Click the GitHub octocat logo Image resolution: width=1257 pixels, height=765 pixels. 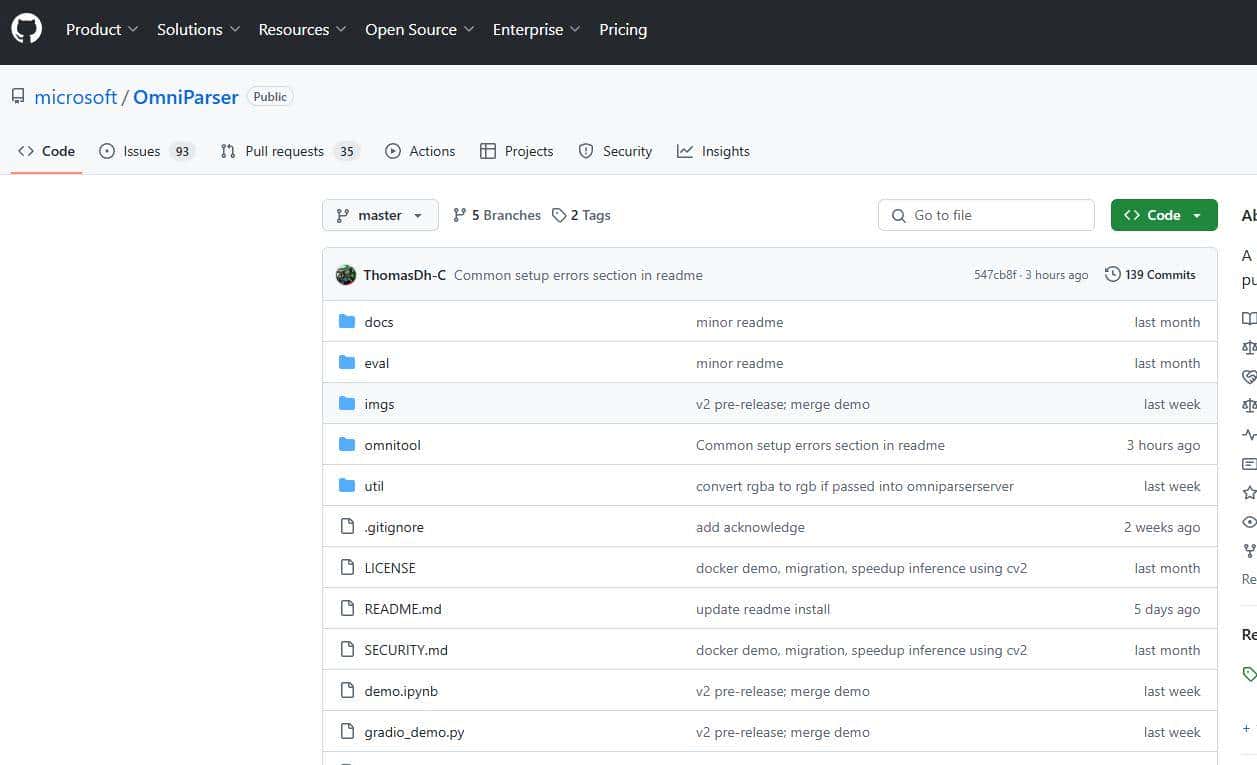[26, 27]
